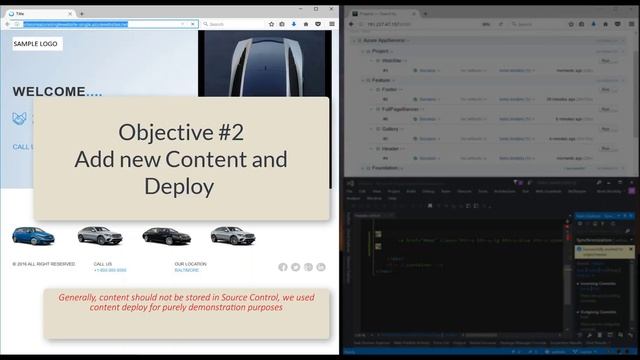The image size is (640, 360).
Task: Collapse Incoming Commits in Team Explorer
Action: click(x=578, y=284)
